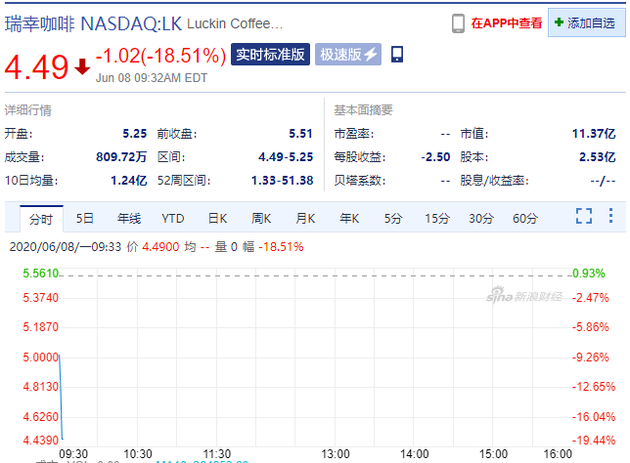Click the change value -1.02(-18.51%)
The width and height of the screenshot is (630, 463).
[x=161, y=55]
